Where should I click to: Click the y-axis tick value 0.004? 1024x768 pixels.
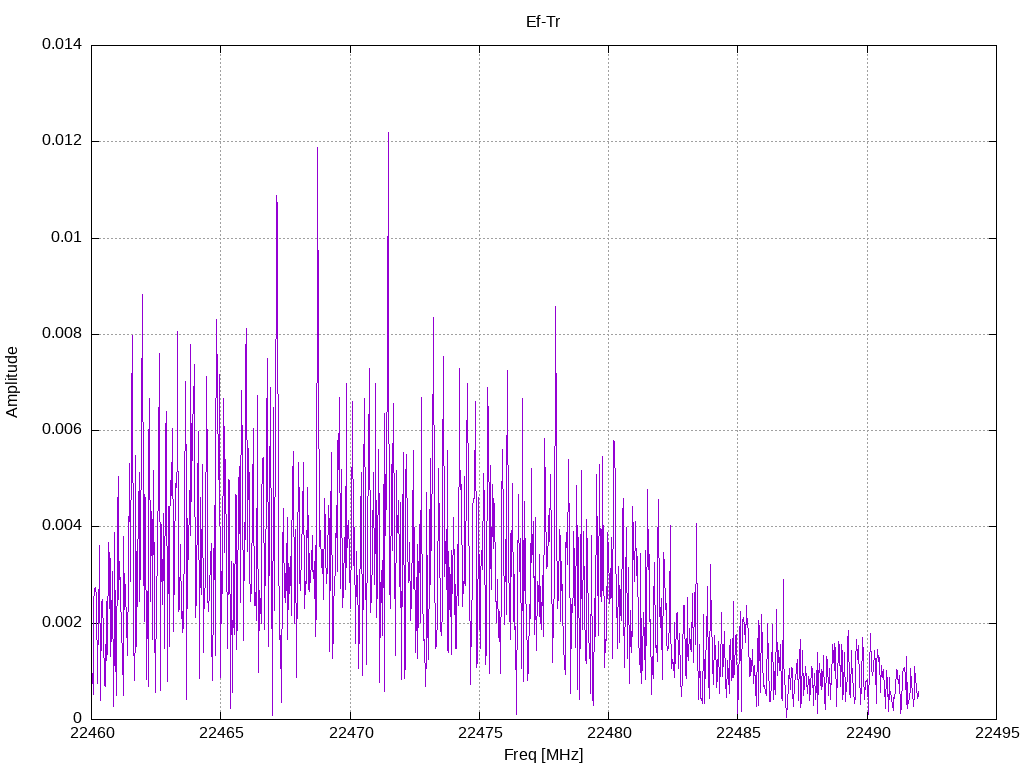(x=62, y=525)
